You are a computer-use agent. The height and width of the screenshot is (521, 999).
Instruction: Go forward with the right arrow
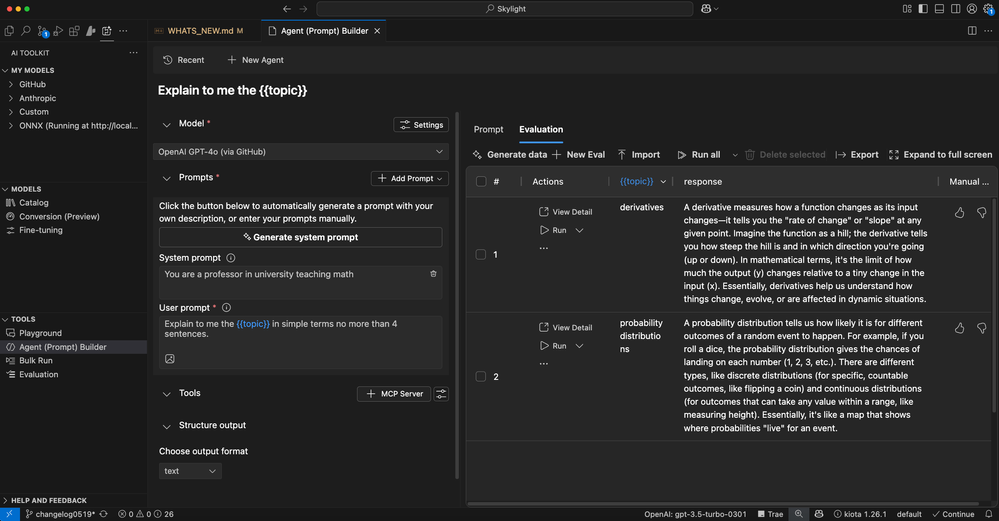point(303,9)
